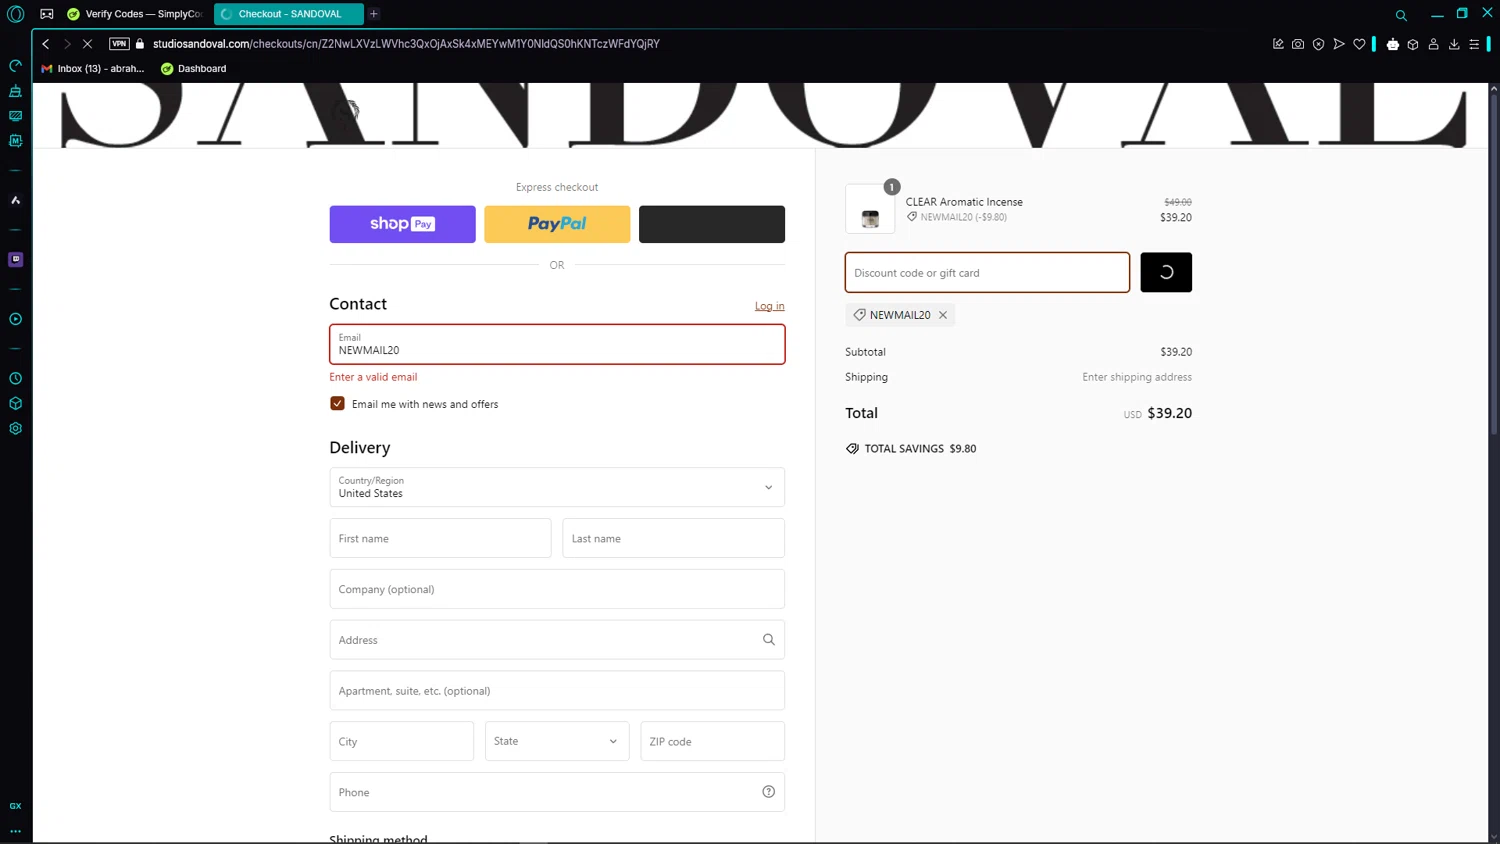This screenshot has width=1500, height=844.
Task: Click the ZIP code field
Action: click(712, 741)
